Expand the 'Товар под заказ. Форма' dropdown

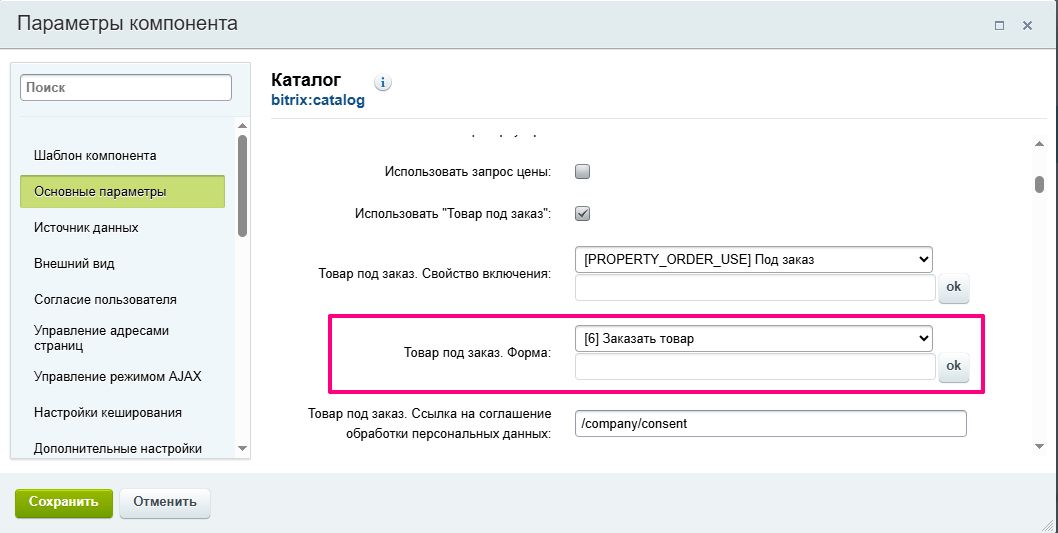pos(753,338)
